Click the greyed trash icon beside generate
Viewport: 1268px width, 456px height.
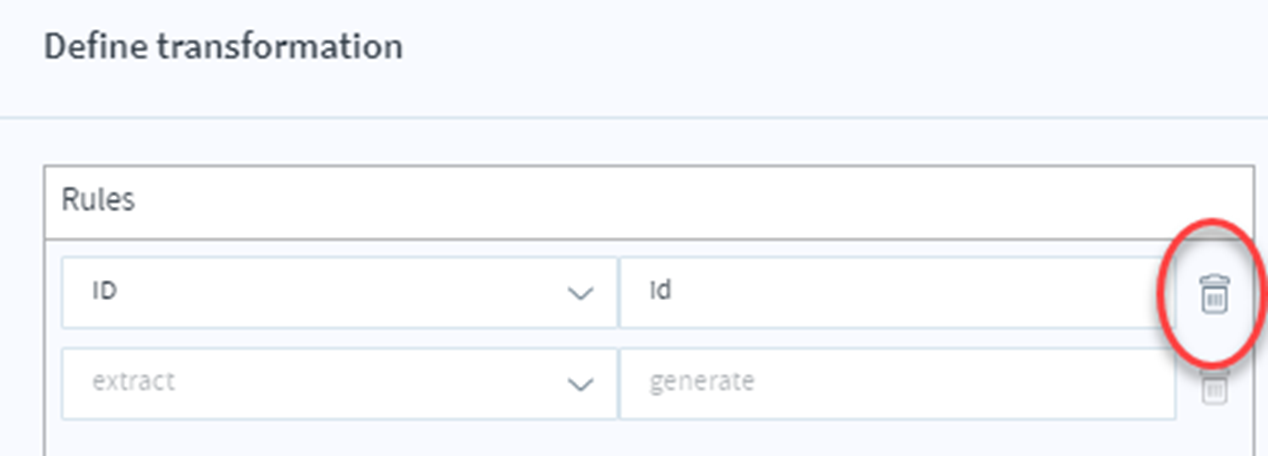click(x=1214, y=386)
